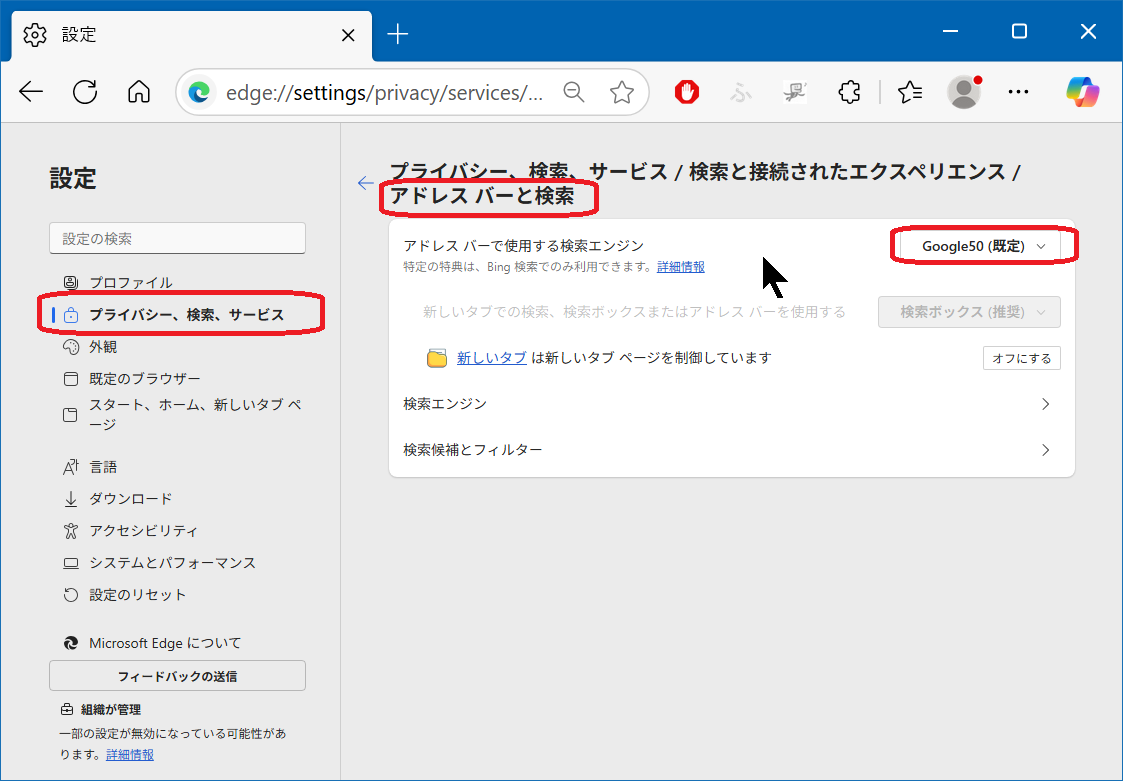
Task: Click the 設定の検索 search field
Action: click(177, 239)
